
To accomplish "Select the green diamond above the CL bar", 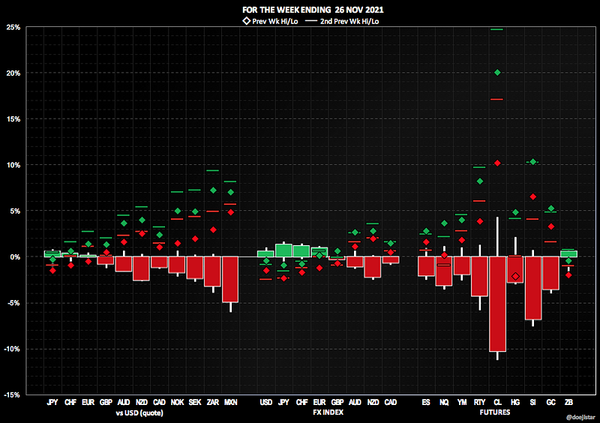I will (x=497, y=73).
